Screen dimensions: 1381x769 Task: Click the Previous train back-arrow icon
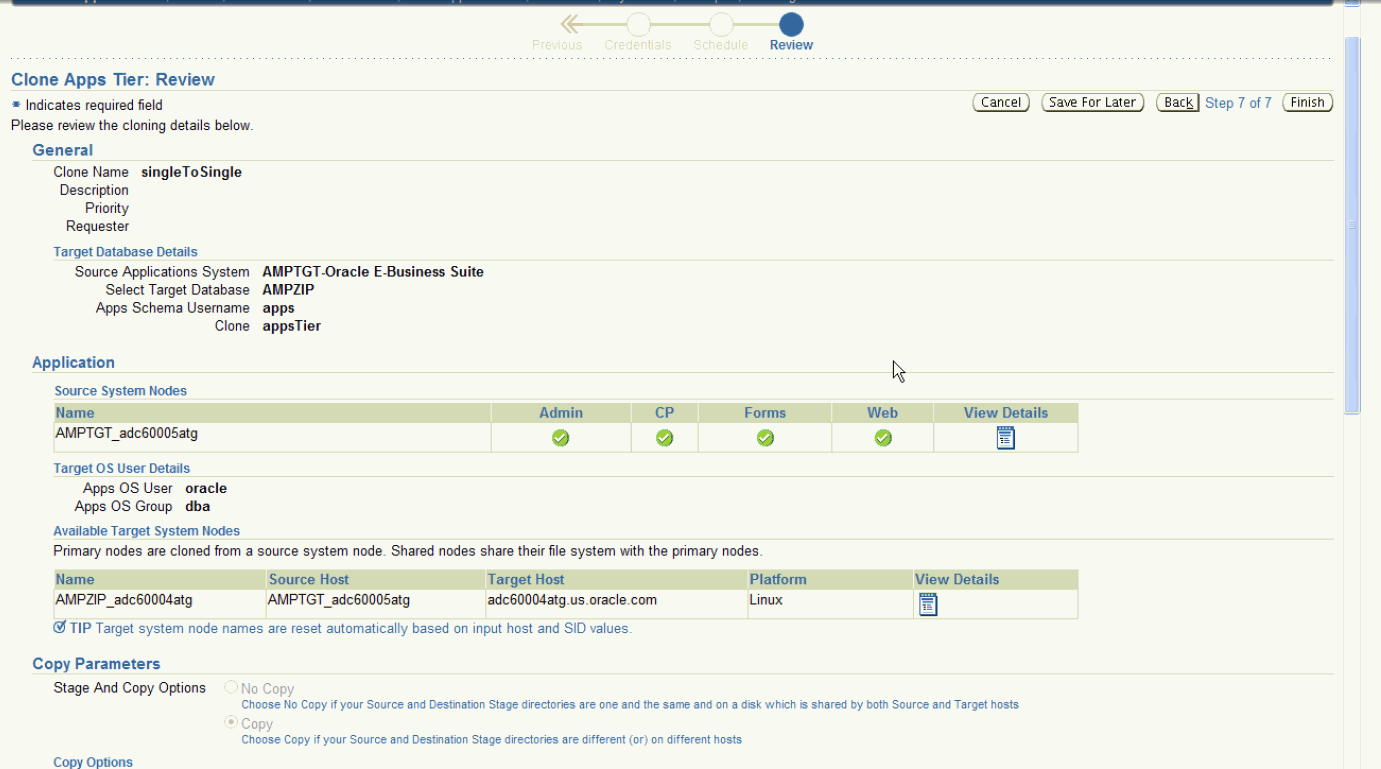[571, 24]
